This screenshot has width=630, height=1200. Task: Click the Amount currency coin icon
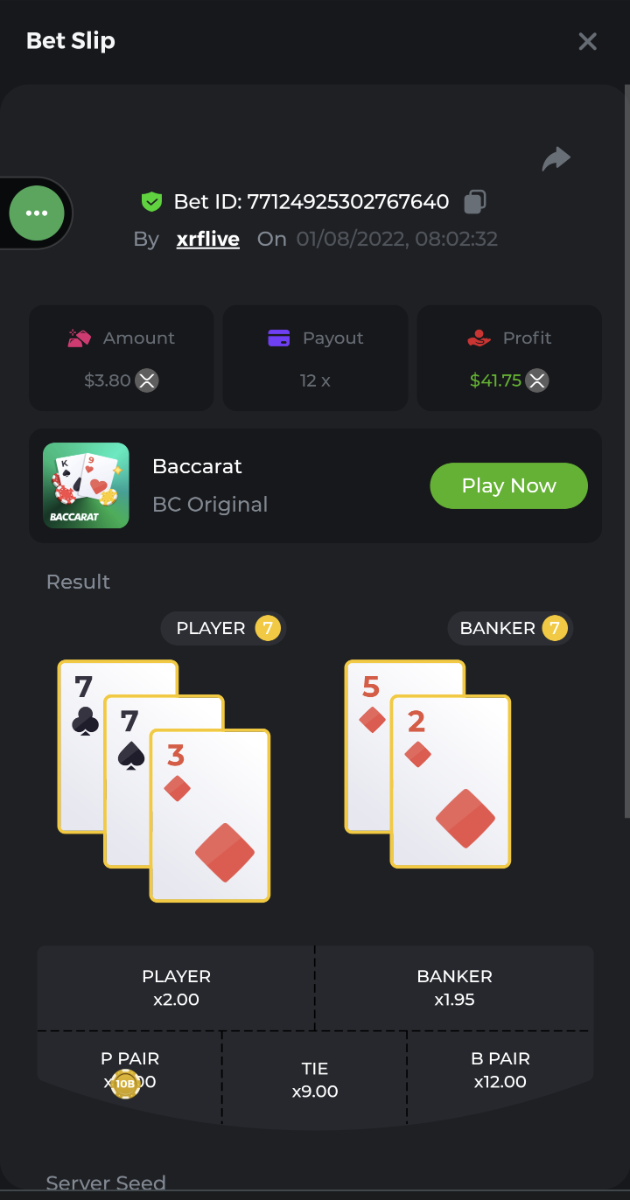tap(148, 380)
